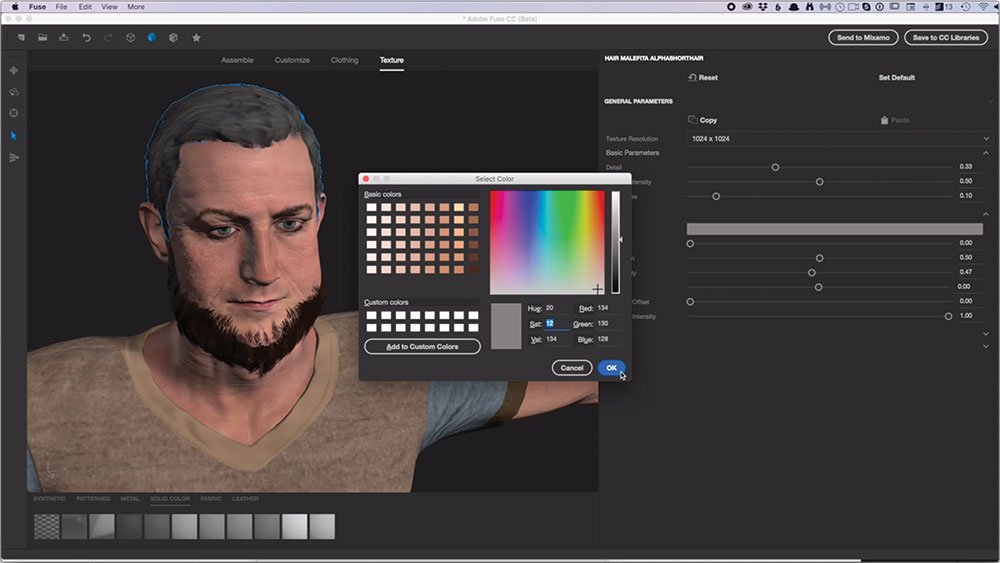The image size is (1000, 563).
Task: Click the new character icon in toolbar
Action: [x=21, y=38]
